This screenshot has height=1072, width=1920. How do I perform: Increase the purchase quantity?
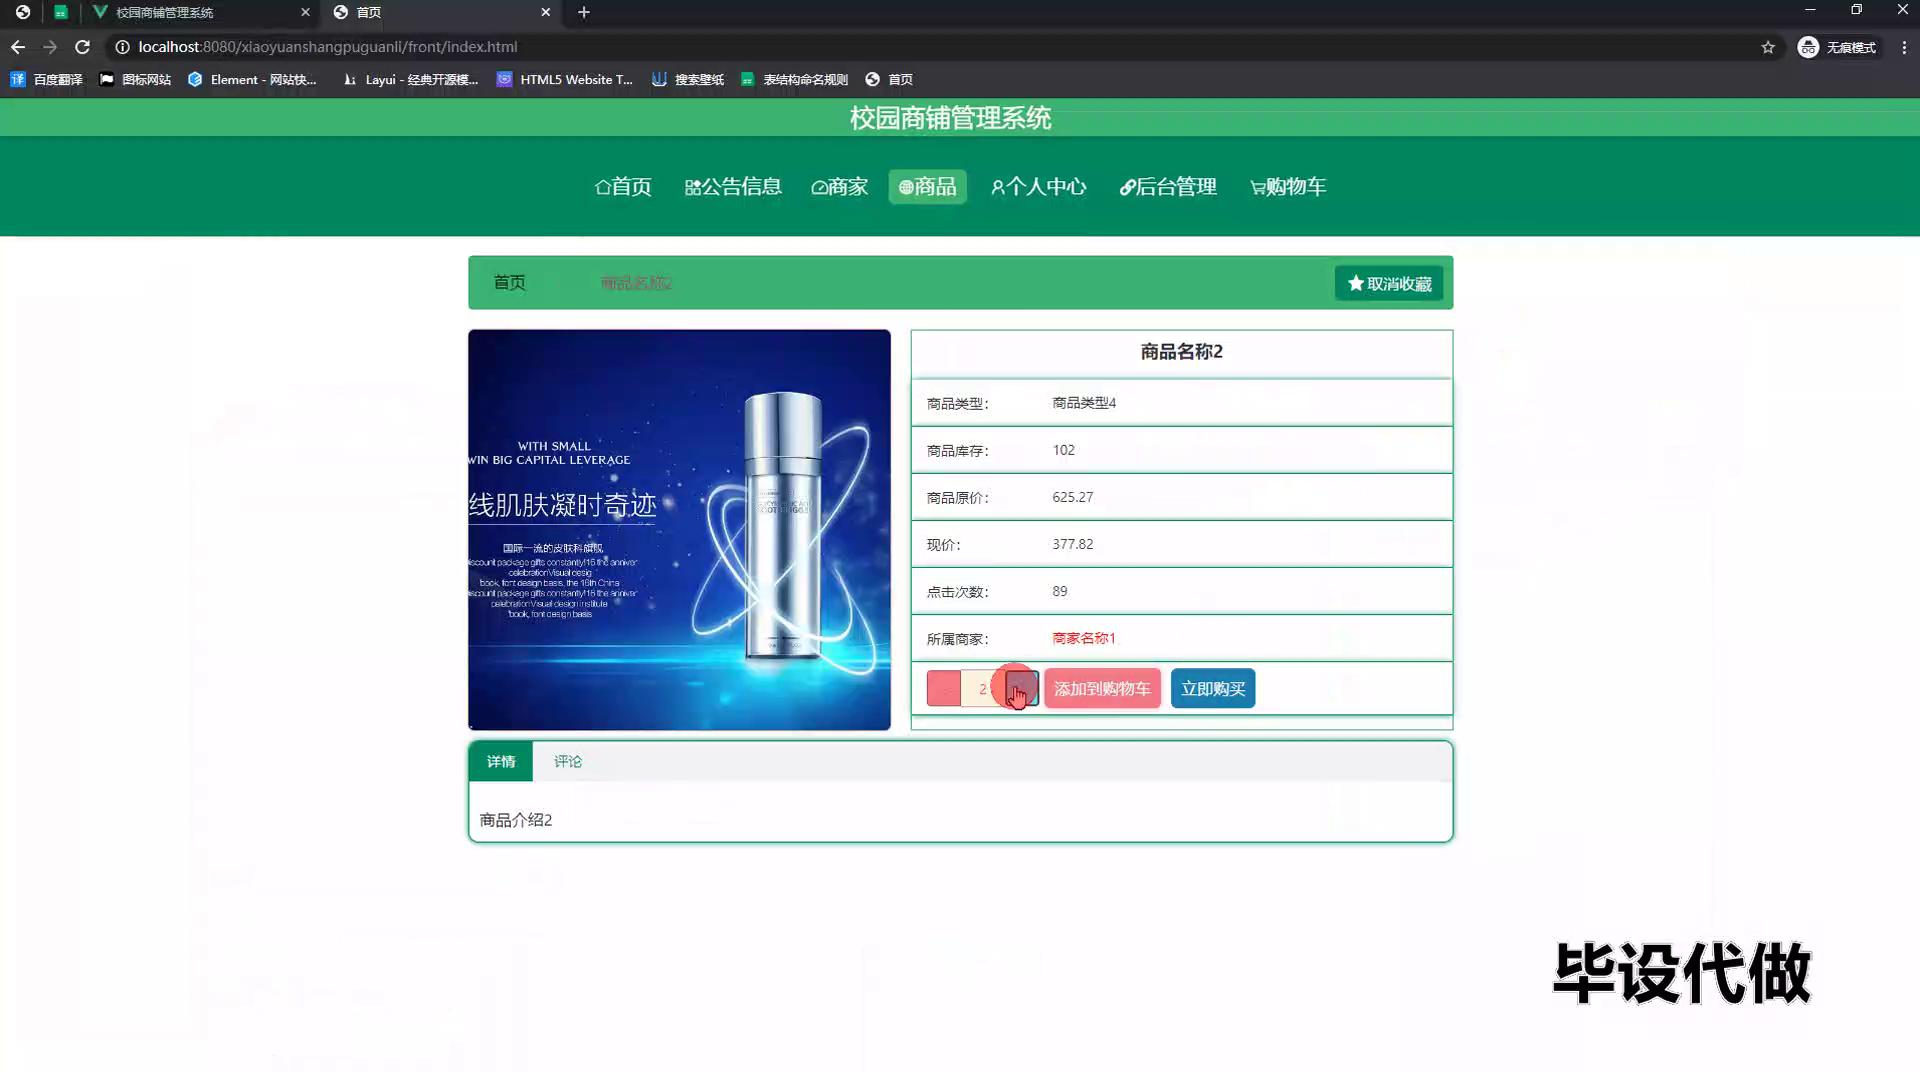[x=1022, y=688]
